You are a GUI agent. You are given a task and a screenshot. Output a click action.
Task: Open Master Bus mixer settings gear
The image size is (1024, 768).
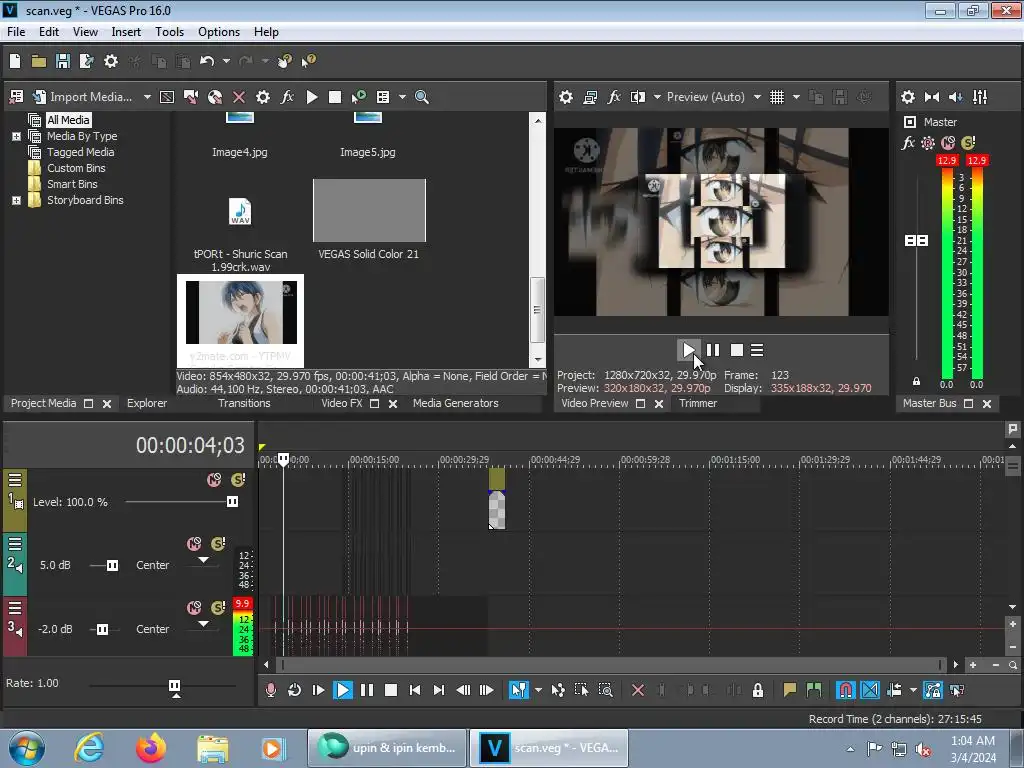(x=908, y=97)
